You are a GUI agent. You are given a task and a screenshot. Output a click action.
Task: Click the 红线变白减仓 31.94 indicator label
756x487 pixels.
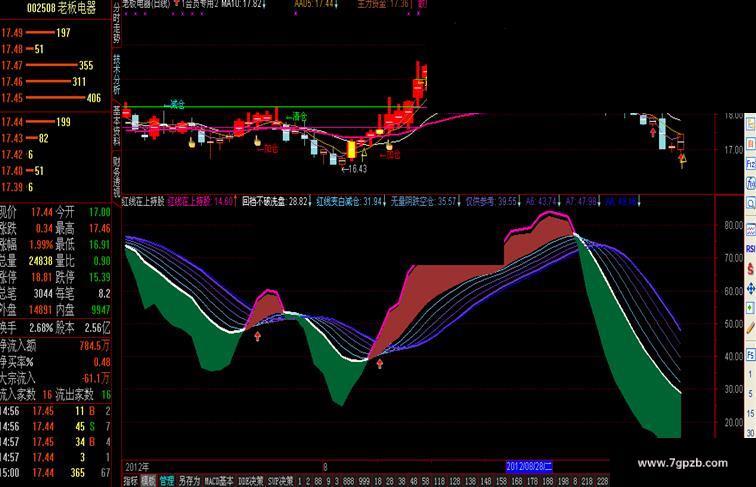350,201
